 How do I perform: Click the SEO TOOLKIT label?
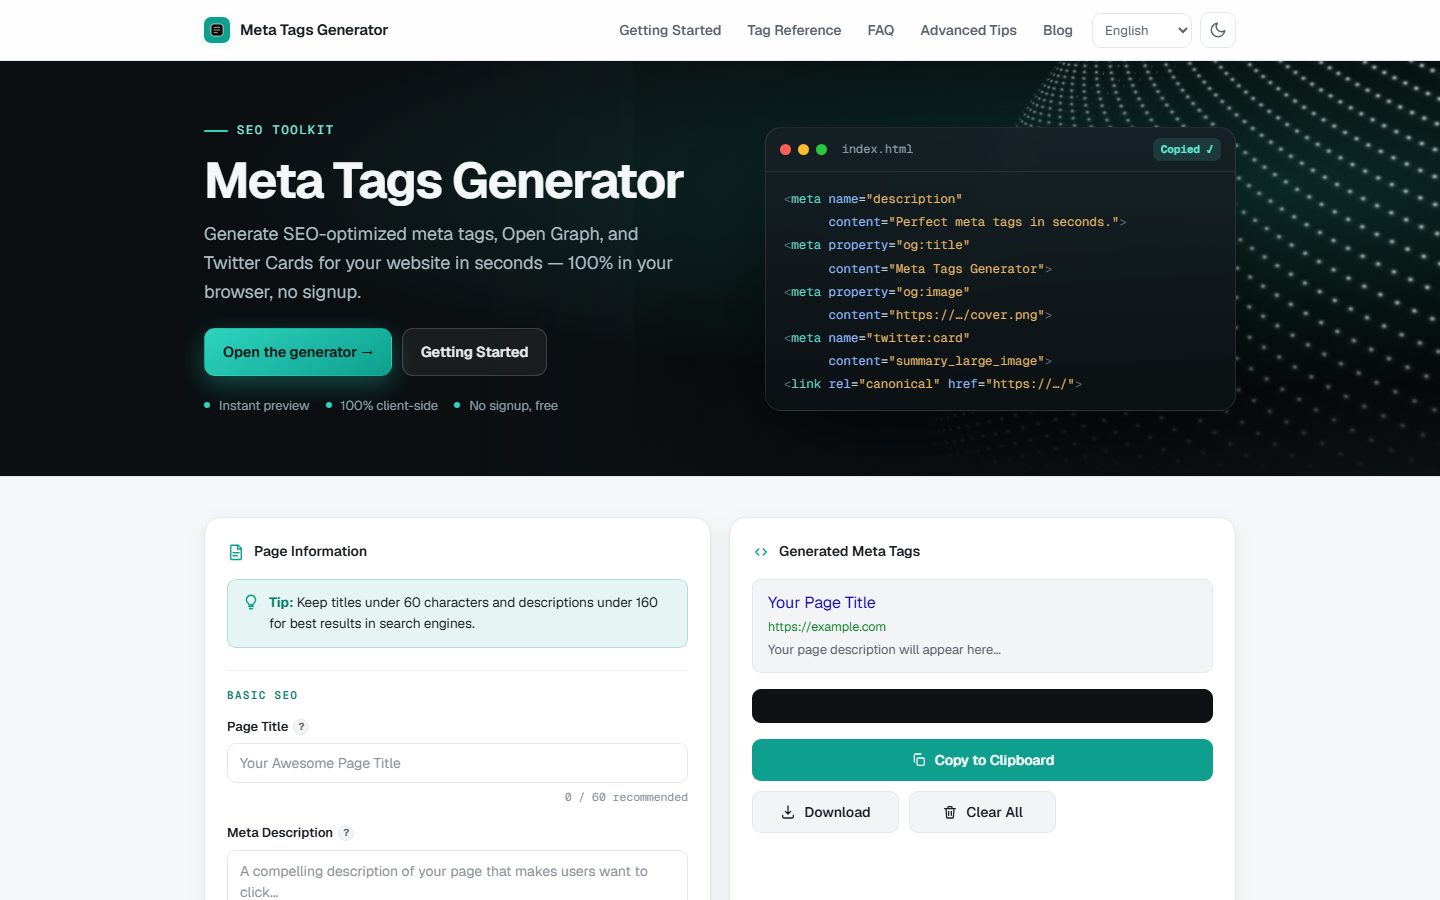[x=285, y=130]
